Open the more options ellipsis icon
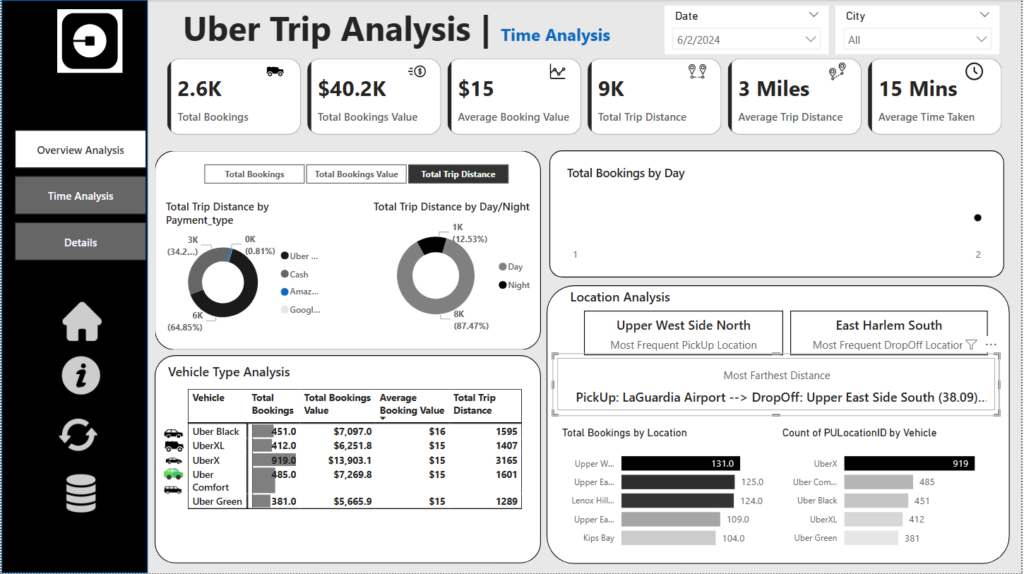The image size is (1024, 574). tap(991, 344)
